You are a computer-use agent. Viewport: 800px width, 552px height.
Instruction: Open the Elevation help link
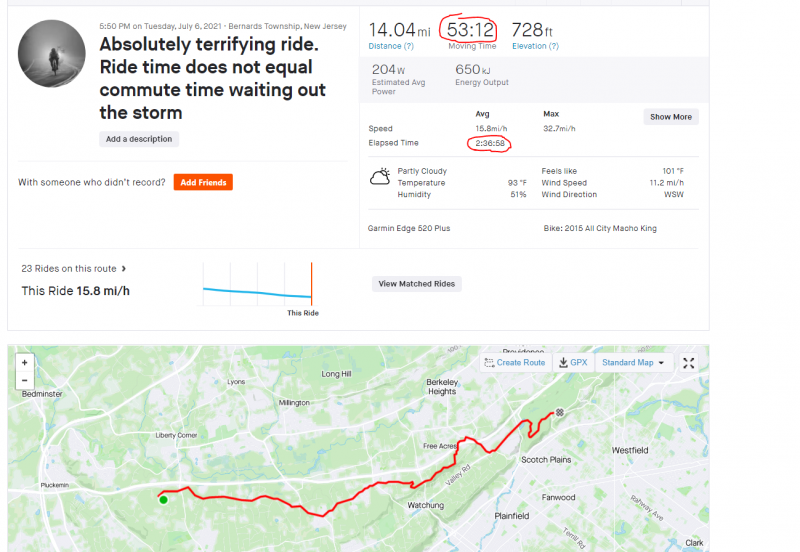click(535, 46)
